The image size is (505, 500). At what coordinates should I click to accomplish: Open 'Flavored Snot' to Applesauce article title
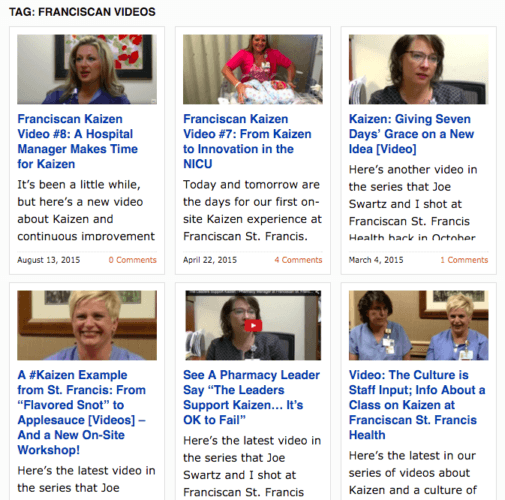(82, 412)
